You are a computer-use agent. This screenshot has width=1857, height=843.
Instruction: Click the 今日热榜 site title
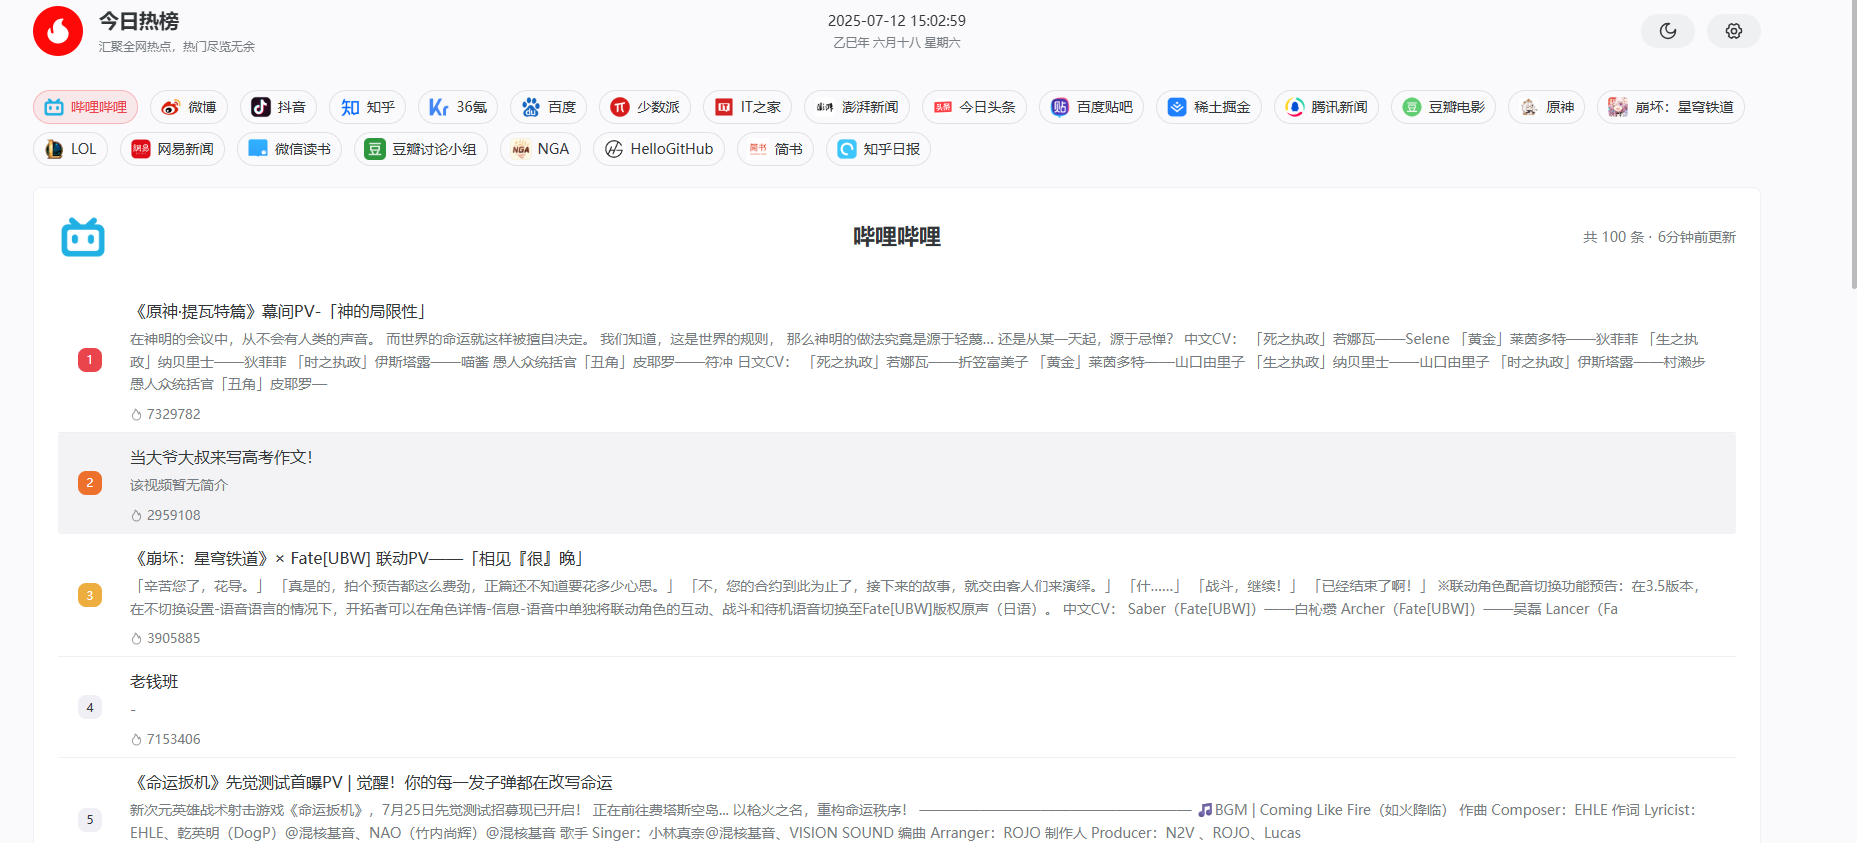point(139,21)
